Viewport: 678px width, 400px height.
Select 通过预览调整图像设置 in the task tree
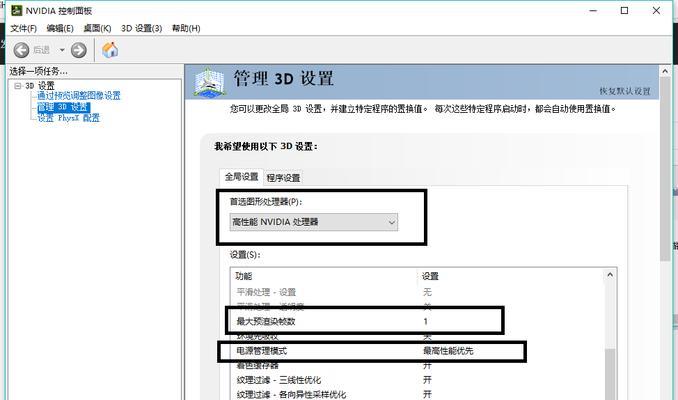[x=79, y=96]
